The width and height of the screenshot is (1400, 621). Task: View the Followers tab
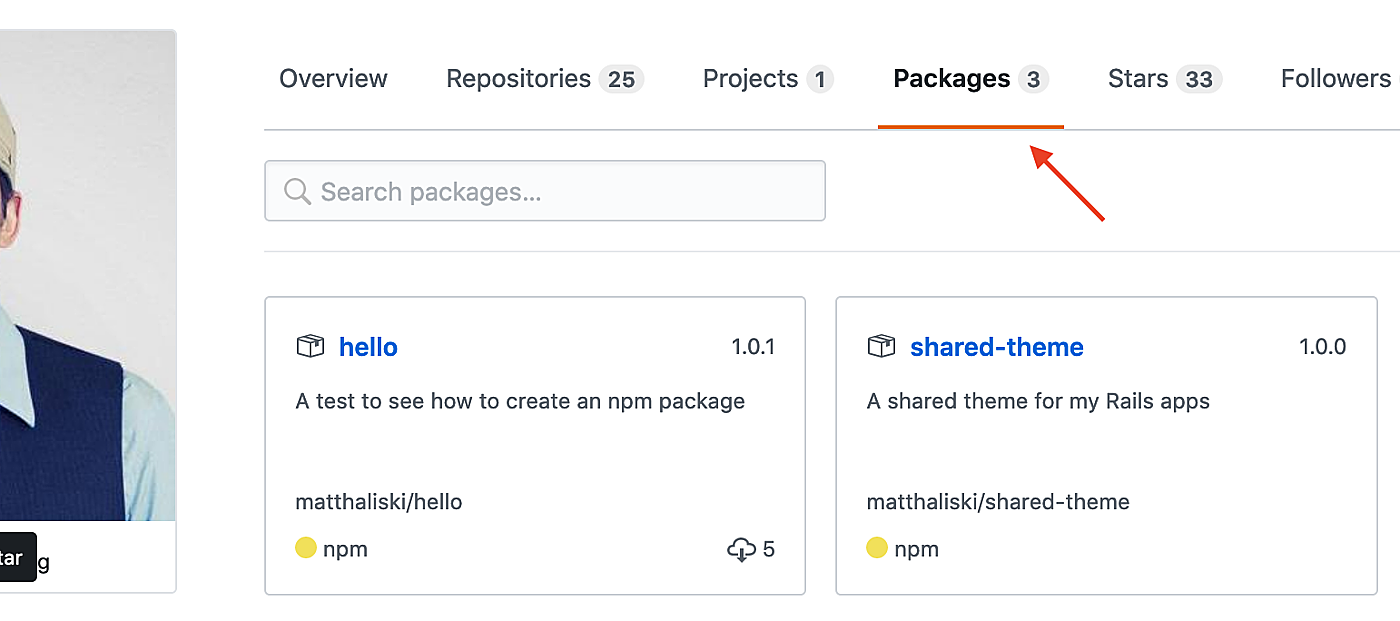coord(1335,79)
